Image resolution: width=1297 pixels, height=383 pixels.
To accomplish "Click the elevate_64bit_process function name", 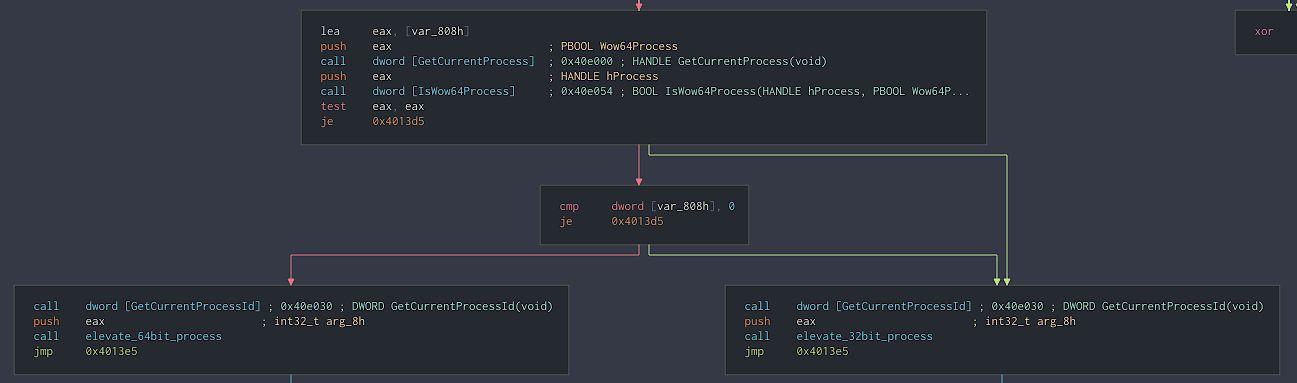I will point(153,336).
